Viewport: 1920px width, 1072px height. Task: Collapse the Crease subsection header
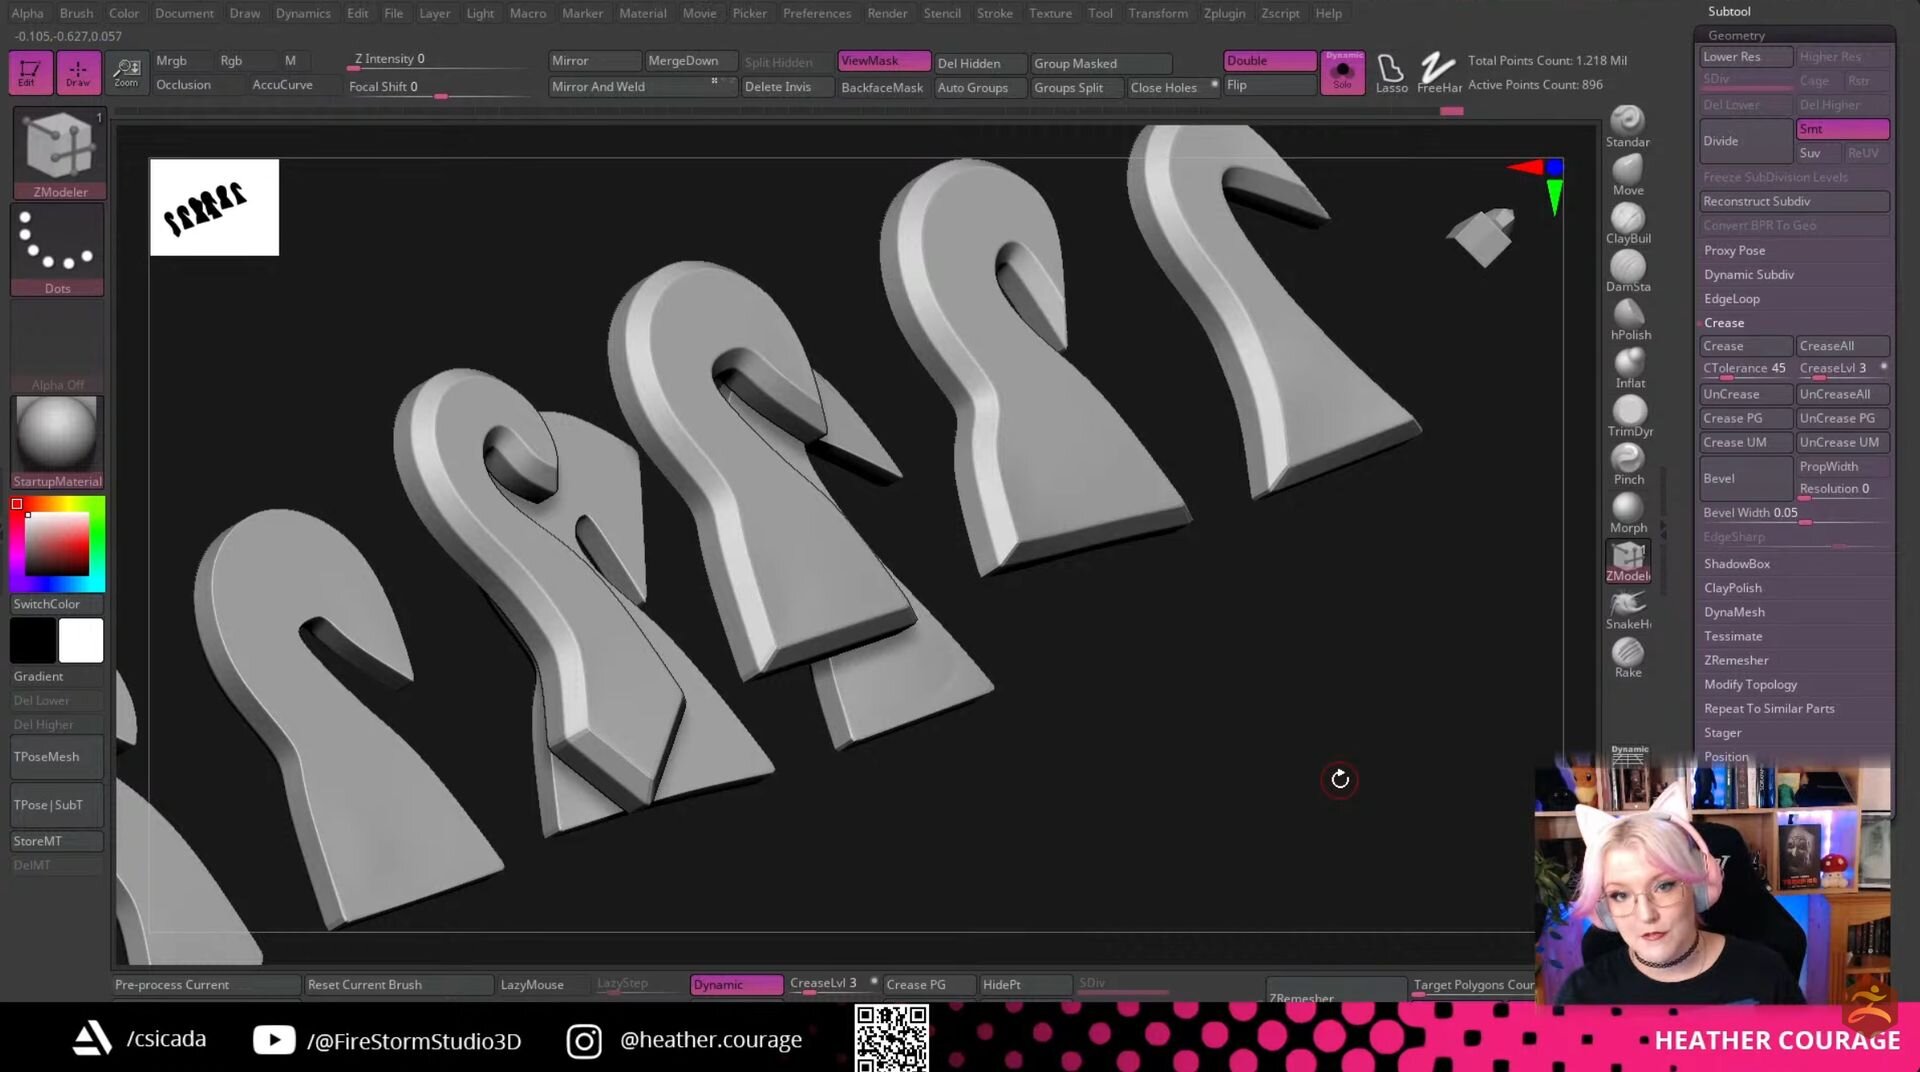coord(1724,323)
